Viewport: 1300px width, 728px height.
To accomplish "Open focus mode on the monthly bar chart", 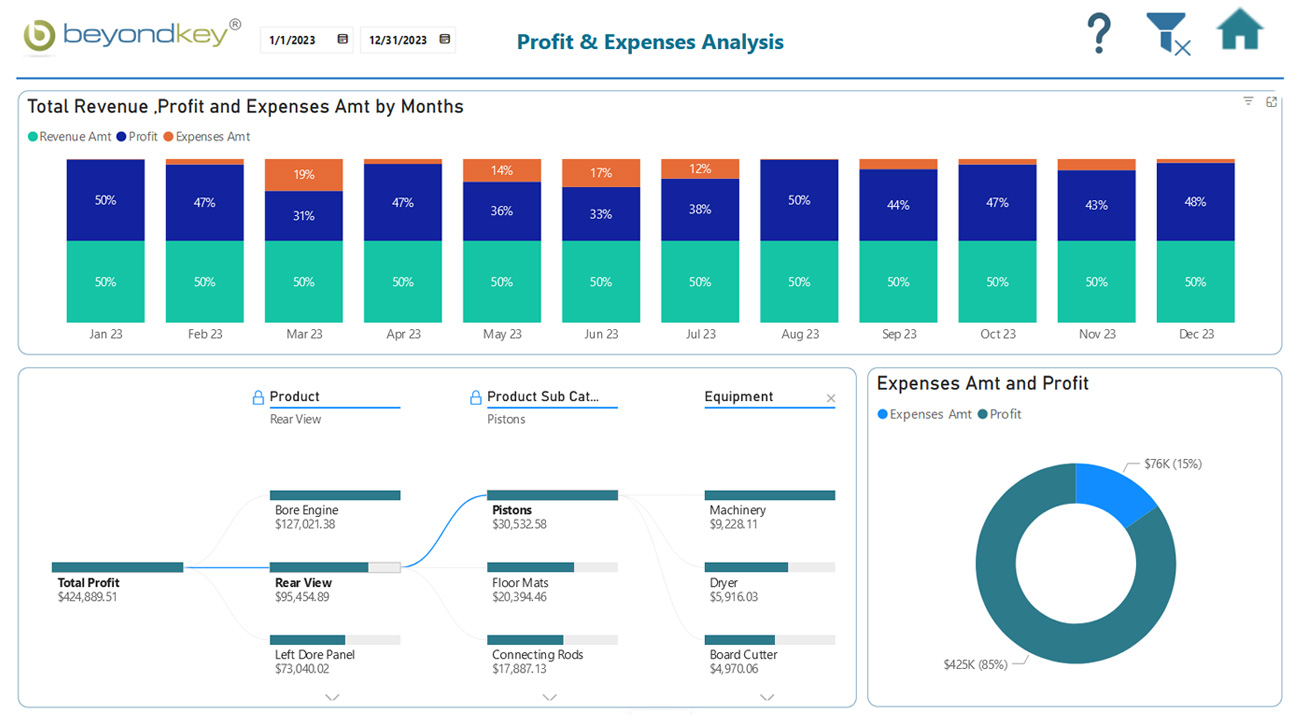I will [1271, 101].
